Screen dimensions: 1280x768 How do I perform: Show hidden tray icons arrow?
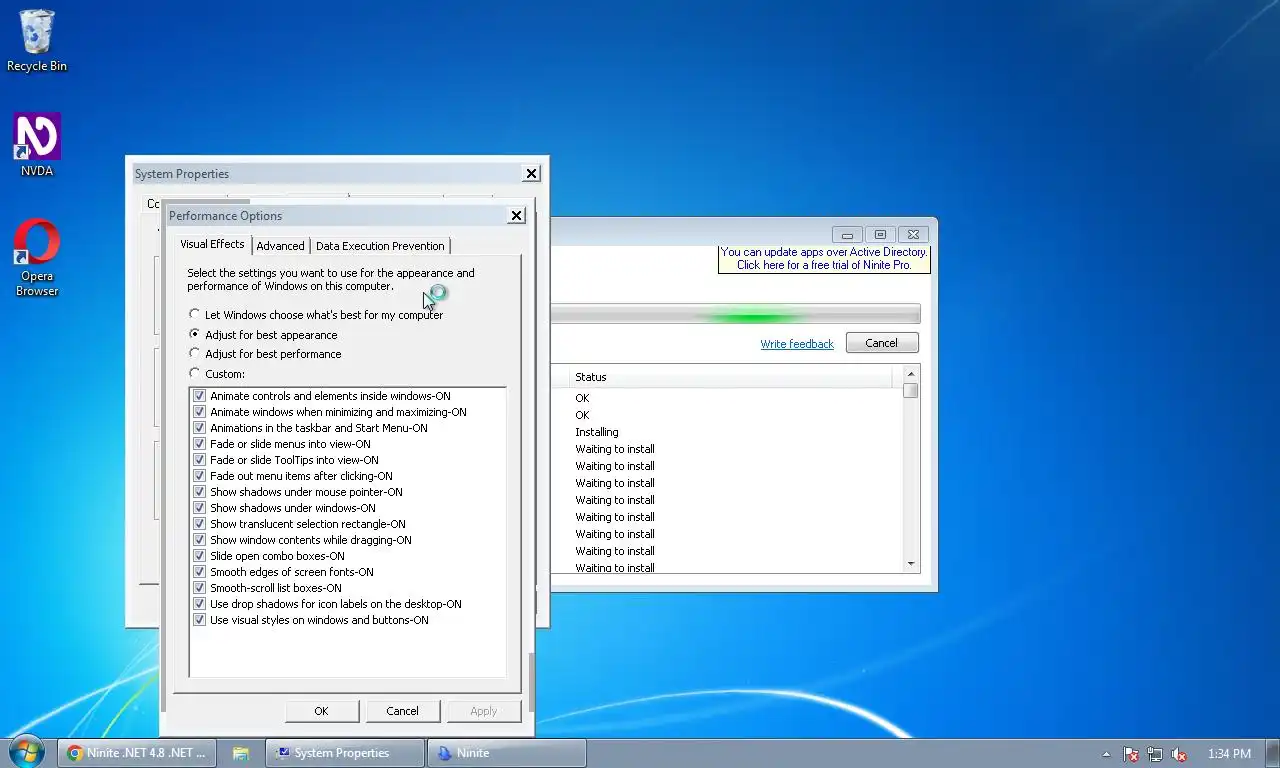coord(1106,754)
